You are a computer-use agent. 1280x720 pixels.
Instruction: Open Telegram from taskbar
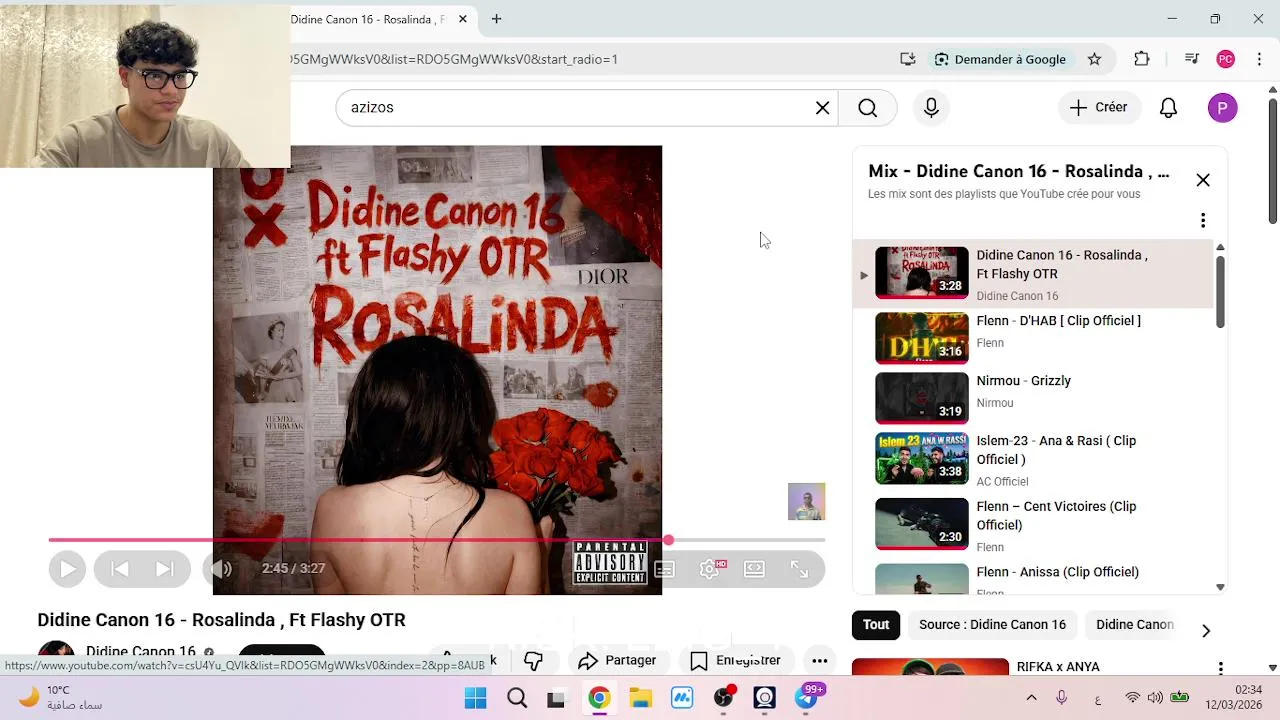tap(806, 698)
